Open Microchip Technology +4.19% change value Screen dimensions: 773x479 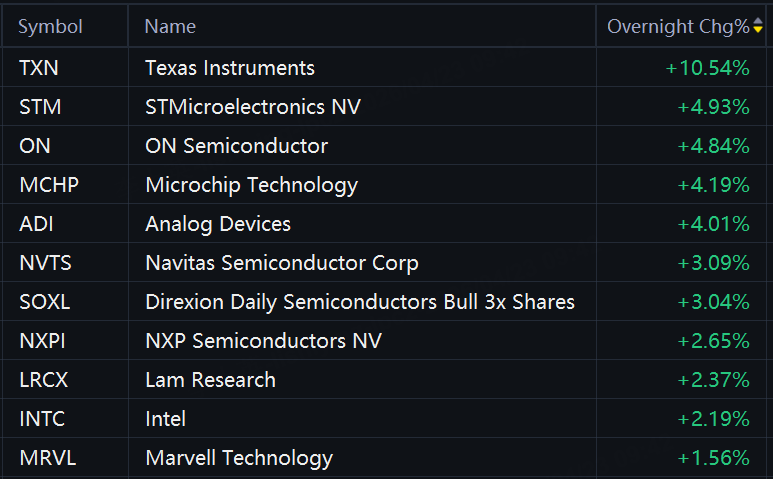click(714, 185)
